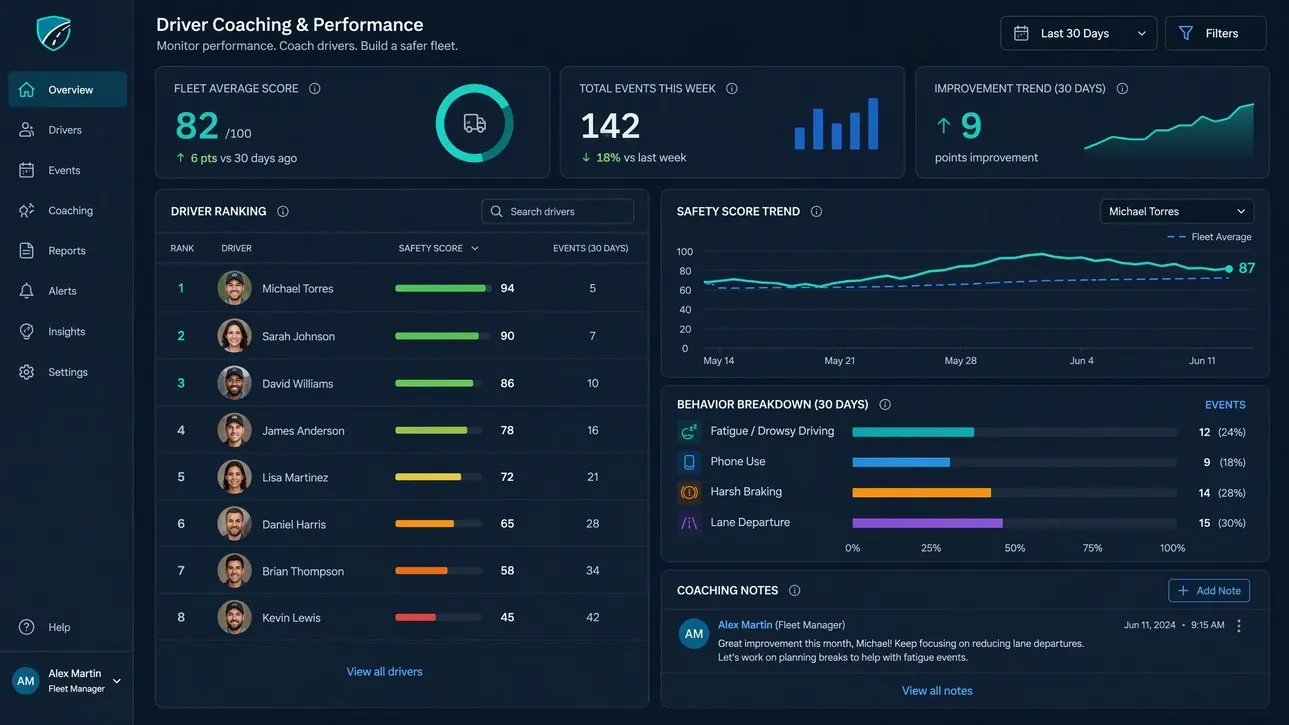
Task: Select driver row Lisa Martinez
Action: [401, 477]
